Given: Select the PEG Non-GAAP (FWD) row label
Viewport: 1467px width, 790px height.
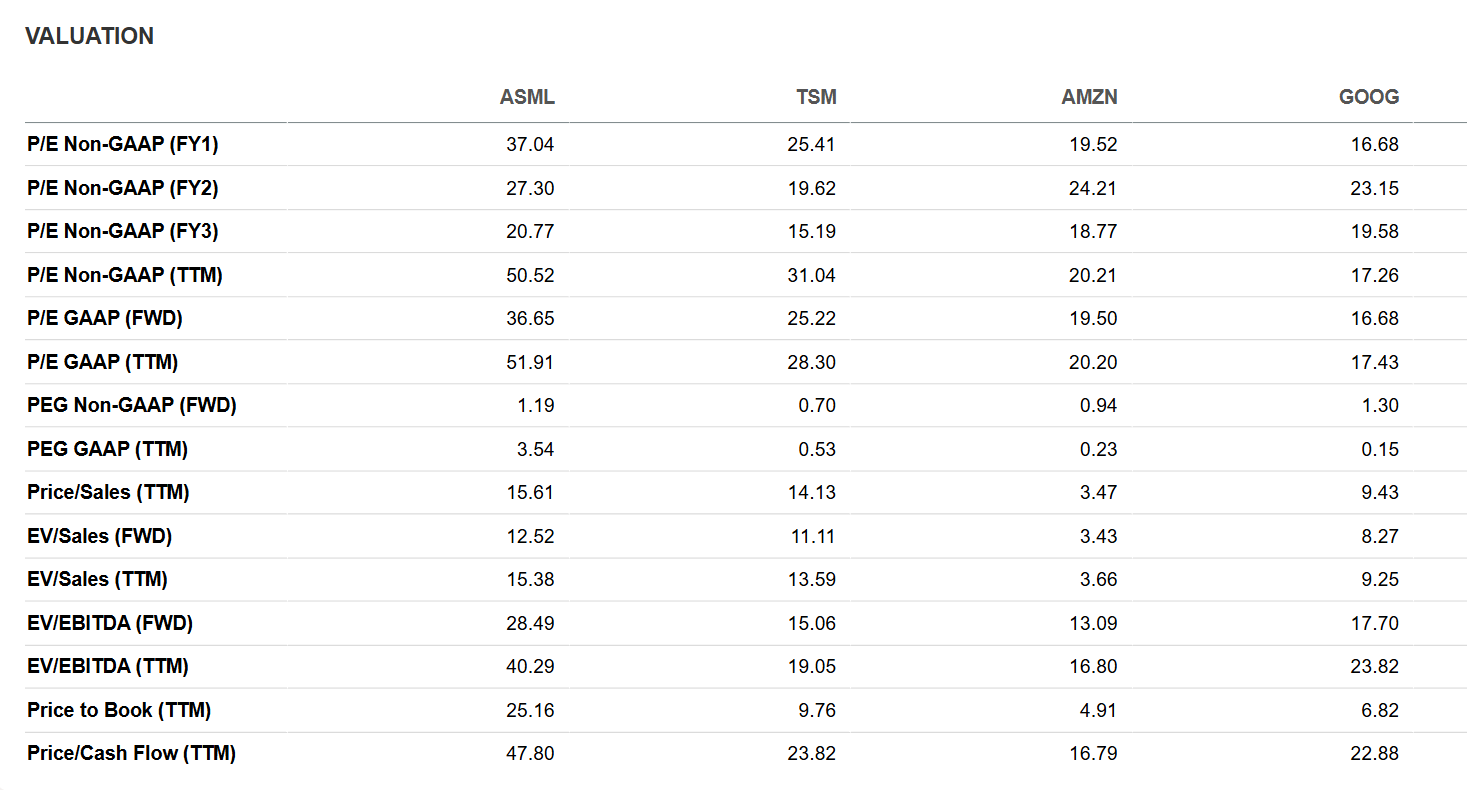Looking at the screenshot, I should coord(132,405).
